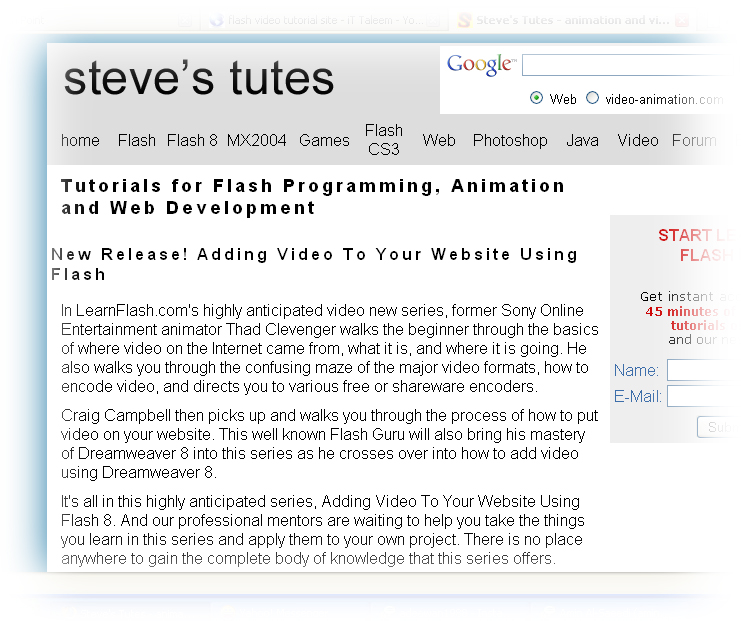
Task: Go to the Flash tutorials menu item
Action: coord(137,140)
